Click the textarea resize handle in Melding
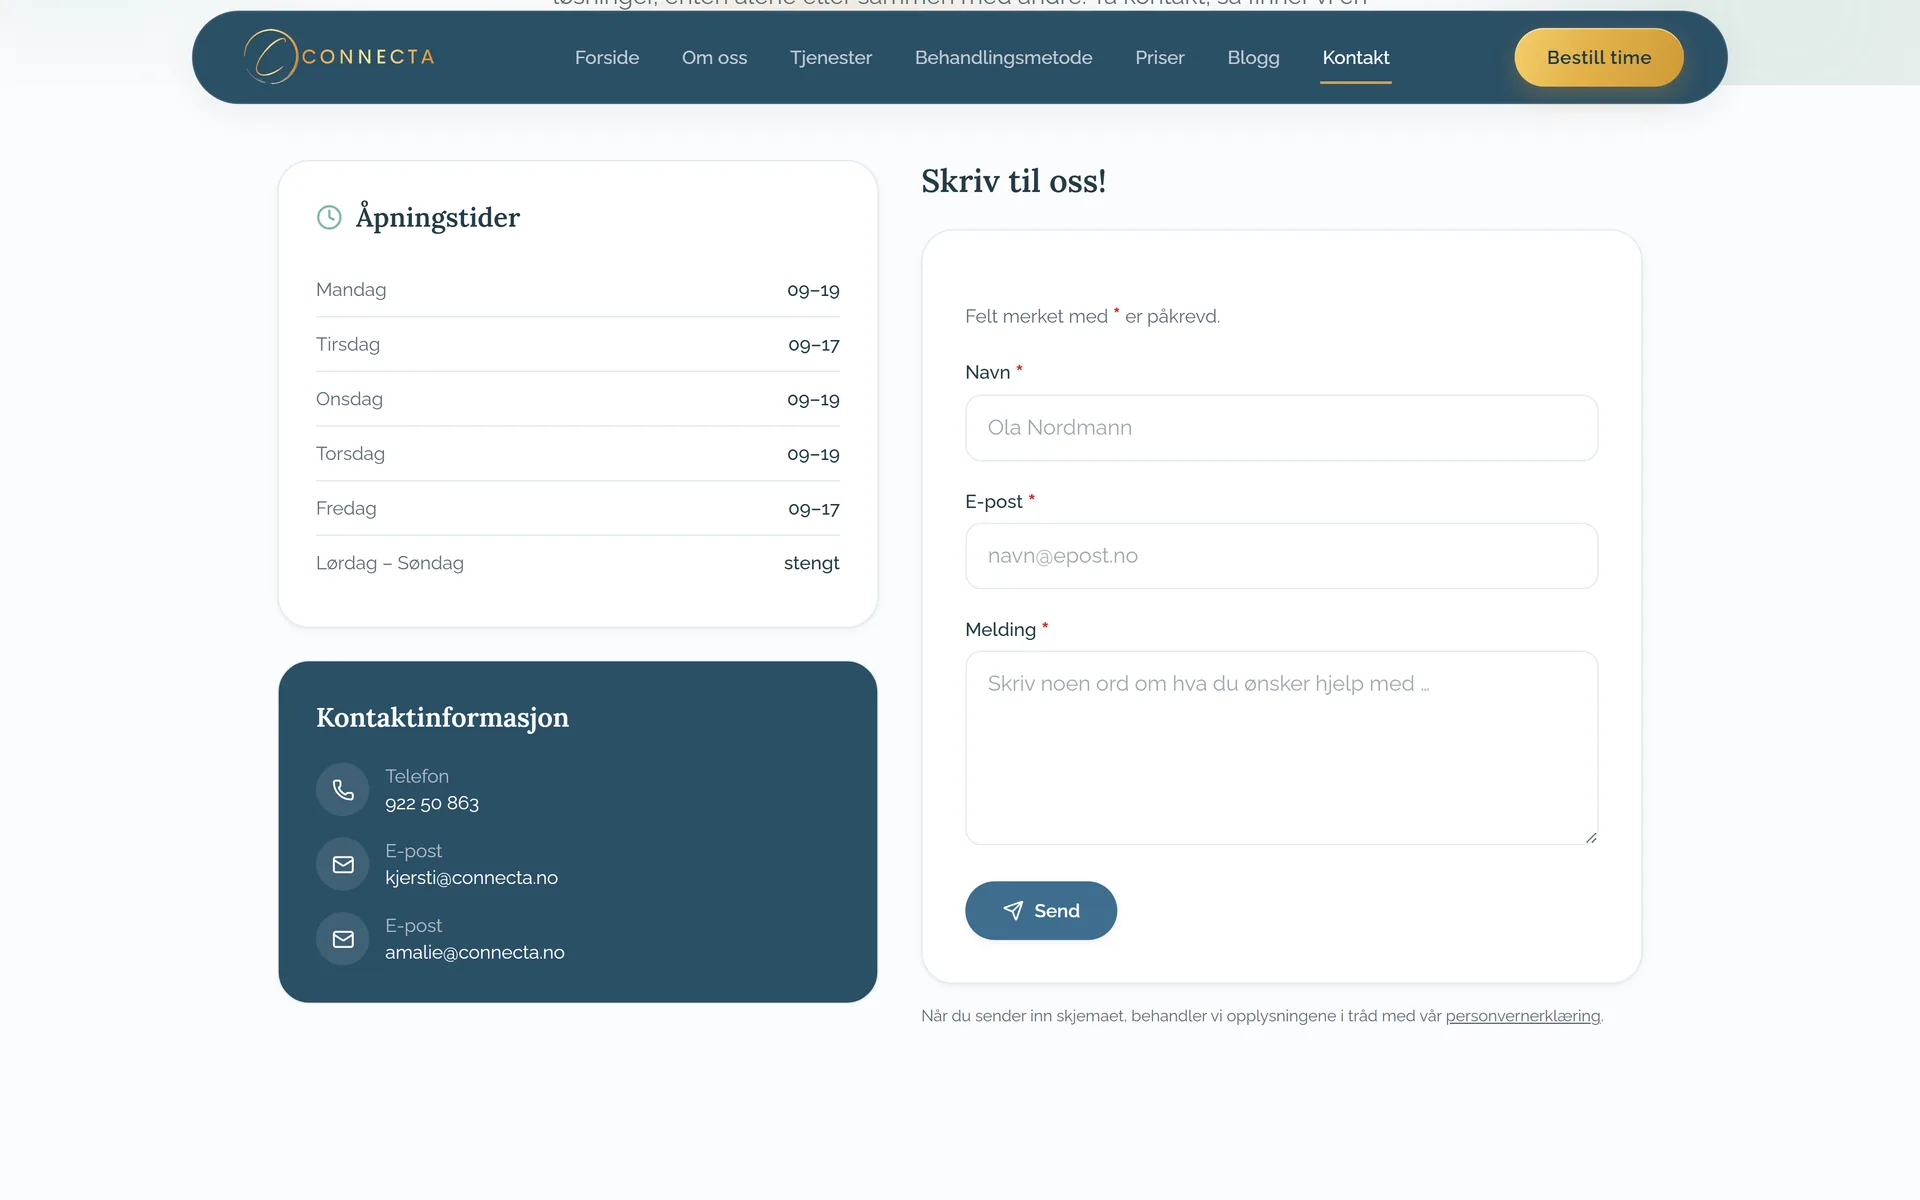Screen dimensions: 1920x1200 (x=1590, y=837)
